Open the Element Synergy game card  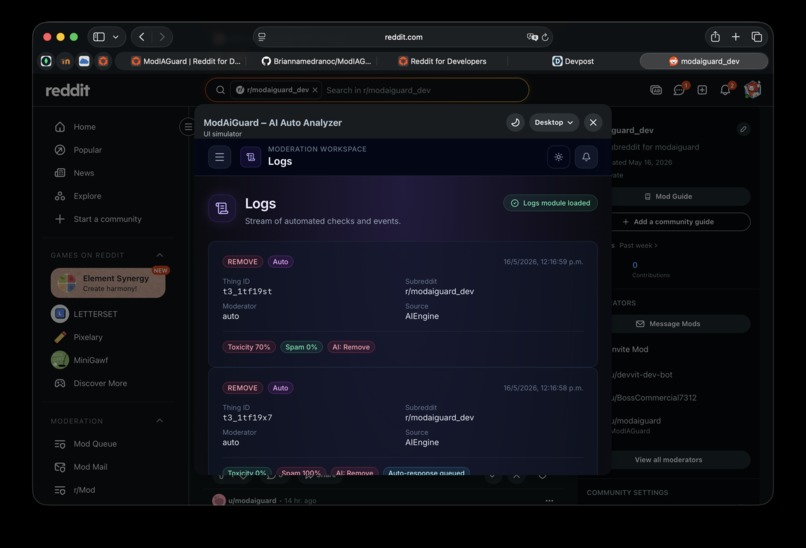click(108, 283)
